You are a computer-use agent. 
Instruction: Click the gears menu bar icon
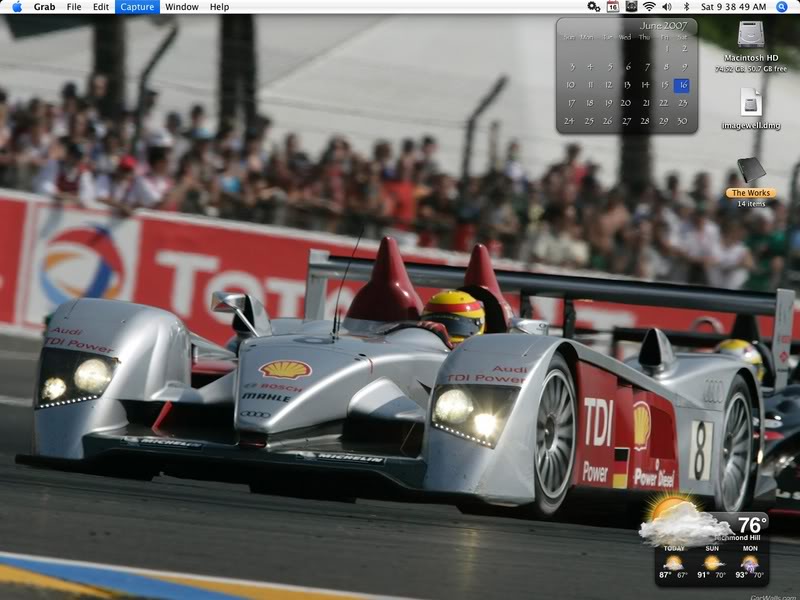tap(593, 7)
